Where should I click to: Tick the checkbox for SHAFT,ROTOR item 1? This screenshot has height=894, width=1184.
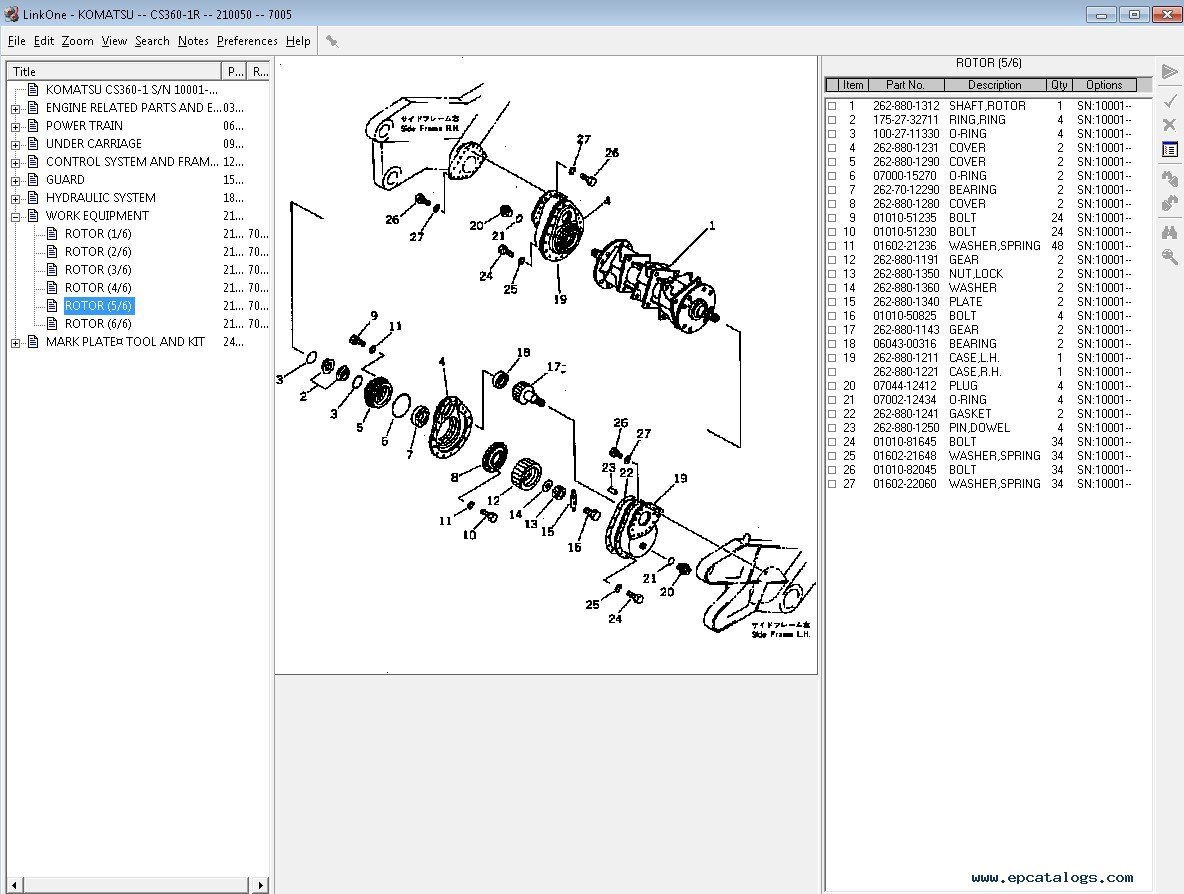coord(832,106)
